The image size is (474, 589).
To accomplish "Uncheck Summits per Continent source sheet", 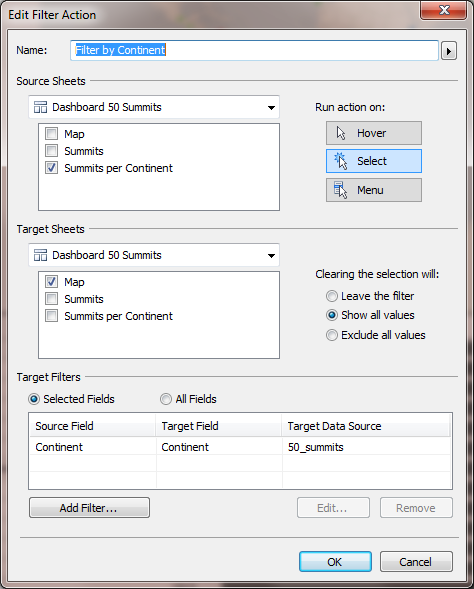I will pyautogui.click(x=51, y=168).
